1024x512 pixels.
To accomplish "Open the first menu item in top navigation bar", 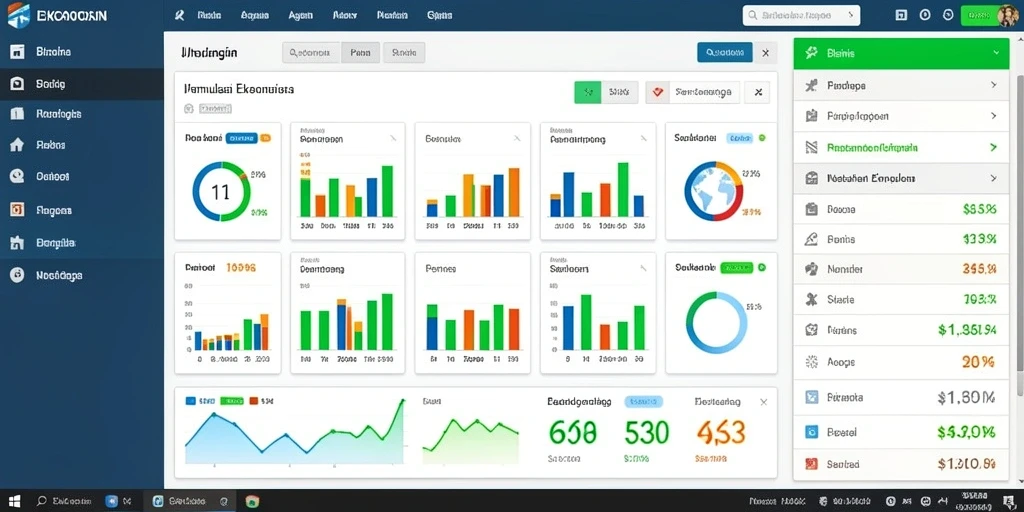I will [x=208, y=15].
